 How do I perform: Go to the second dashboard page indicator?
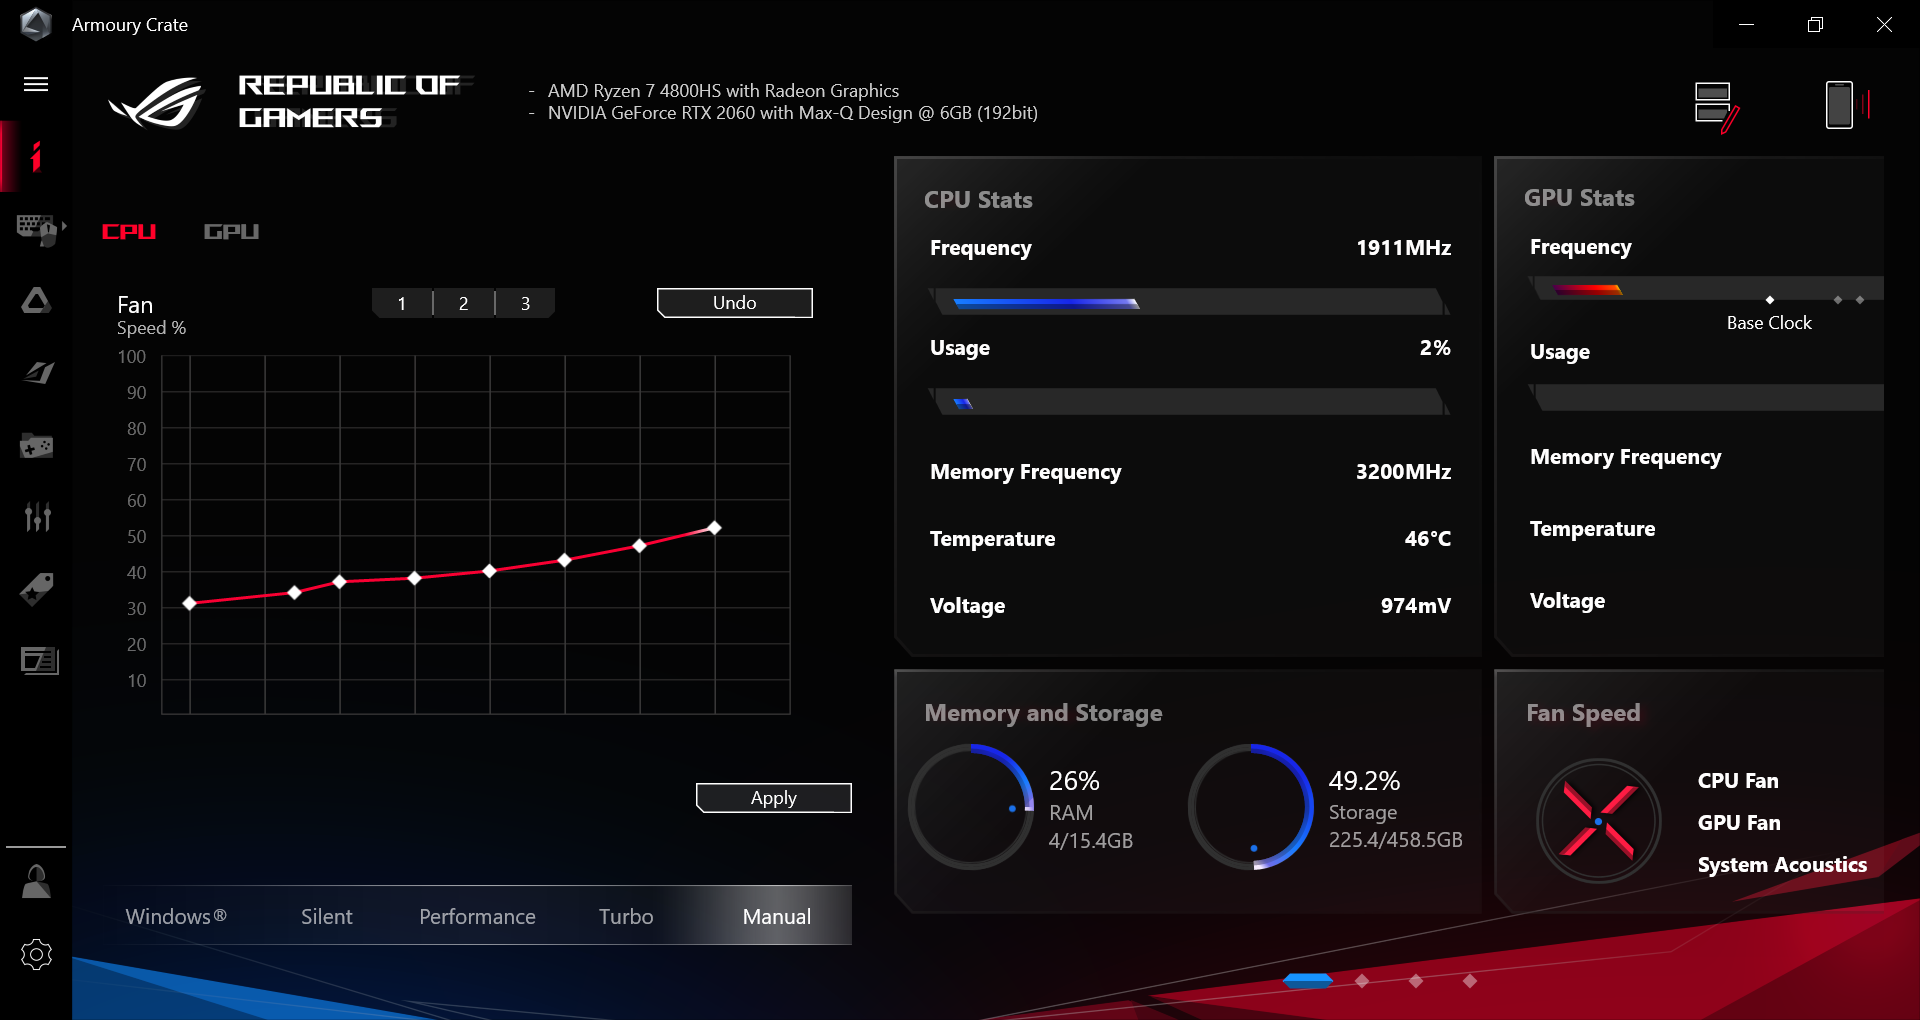(1362, 981)
